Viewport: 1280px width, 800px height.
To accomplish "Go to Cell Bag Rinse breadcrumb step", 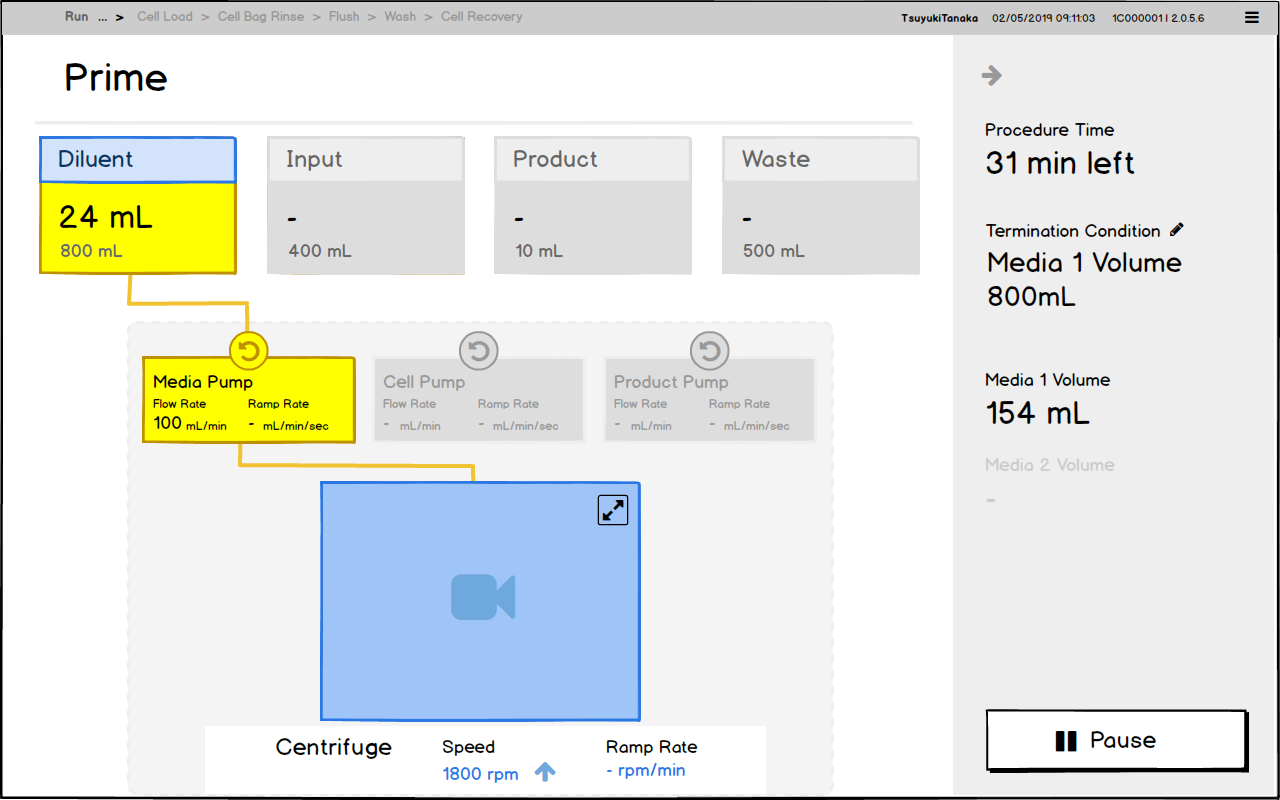I will click(261, 17).
